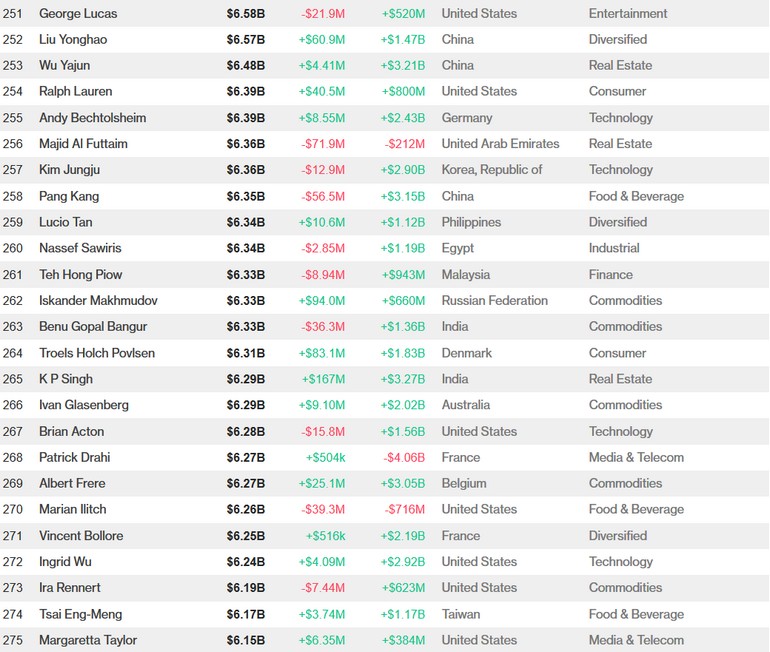770x652 pixels.
Task: Click on Margaretta Taylor's name
Action: coord(88,640)
